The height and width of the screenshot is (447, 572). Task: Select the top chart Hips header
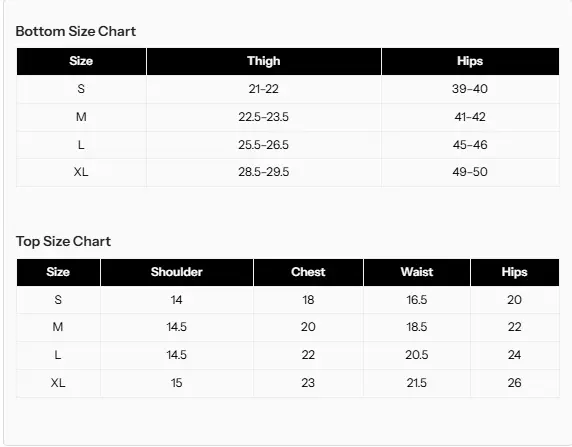(514, 272)
